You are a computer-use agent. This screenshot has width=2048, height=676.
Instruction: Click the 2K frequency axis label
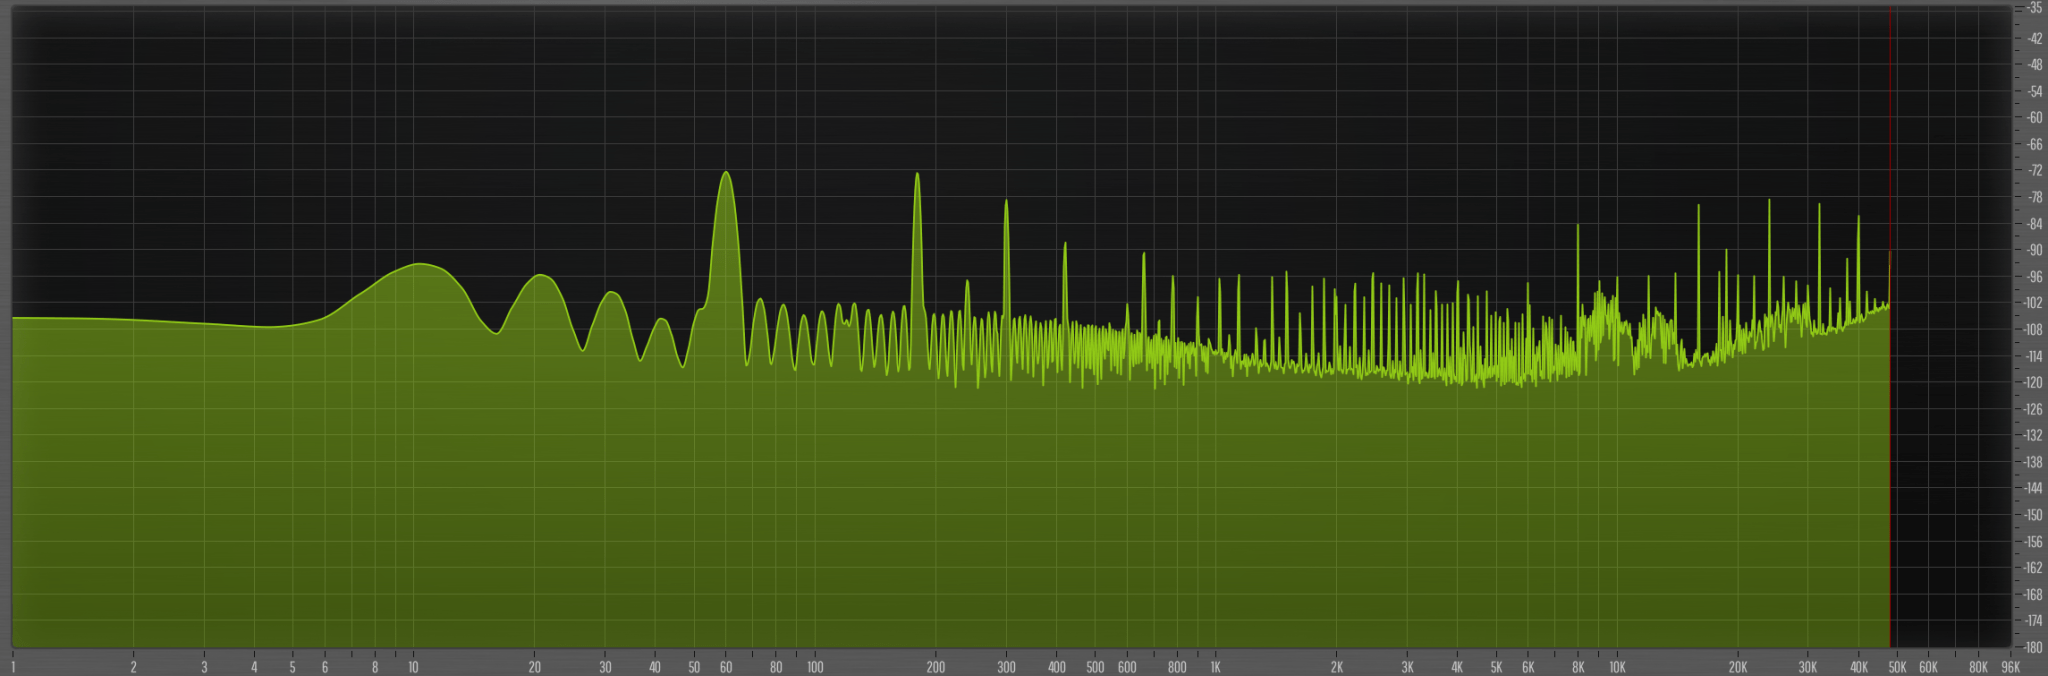click(x=1337, y=667)
